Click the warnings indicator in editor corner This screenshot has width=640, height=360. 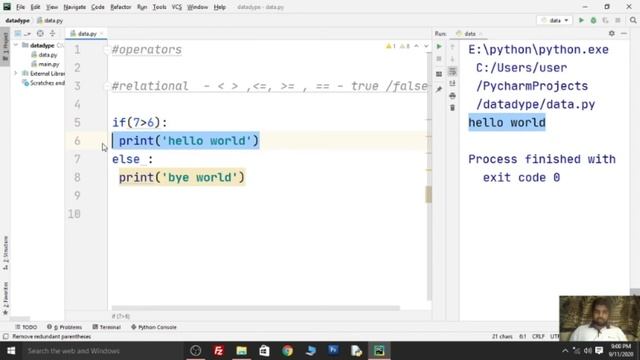398,46
